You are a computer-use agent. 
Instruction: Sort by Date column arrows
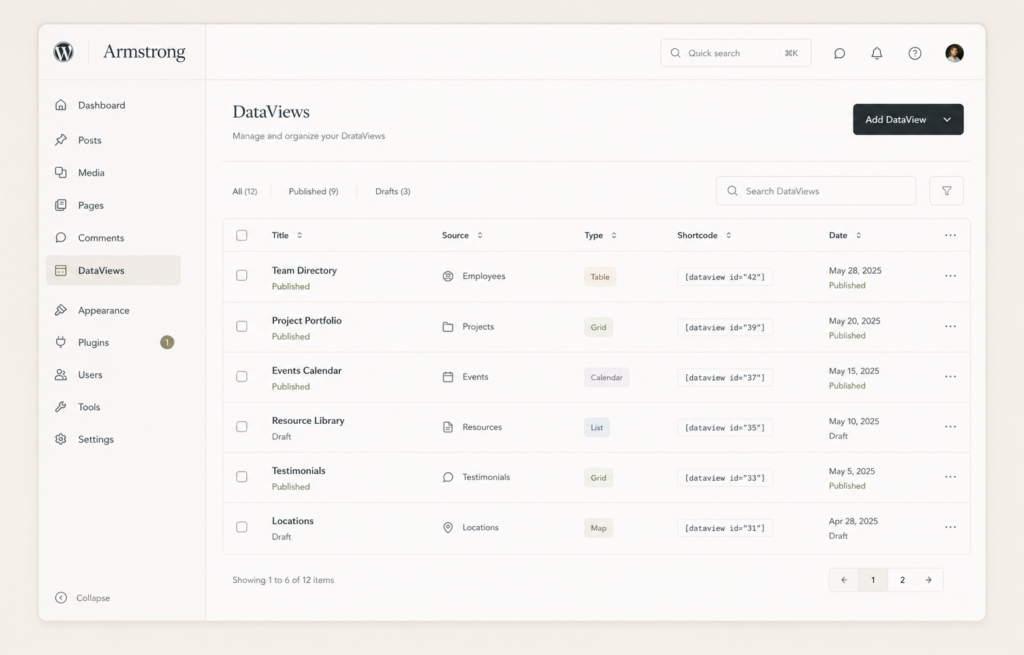[859, 235]
